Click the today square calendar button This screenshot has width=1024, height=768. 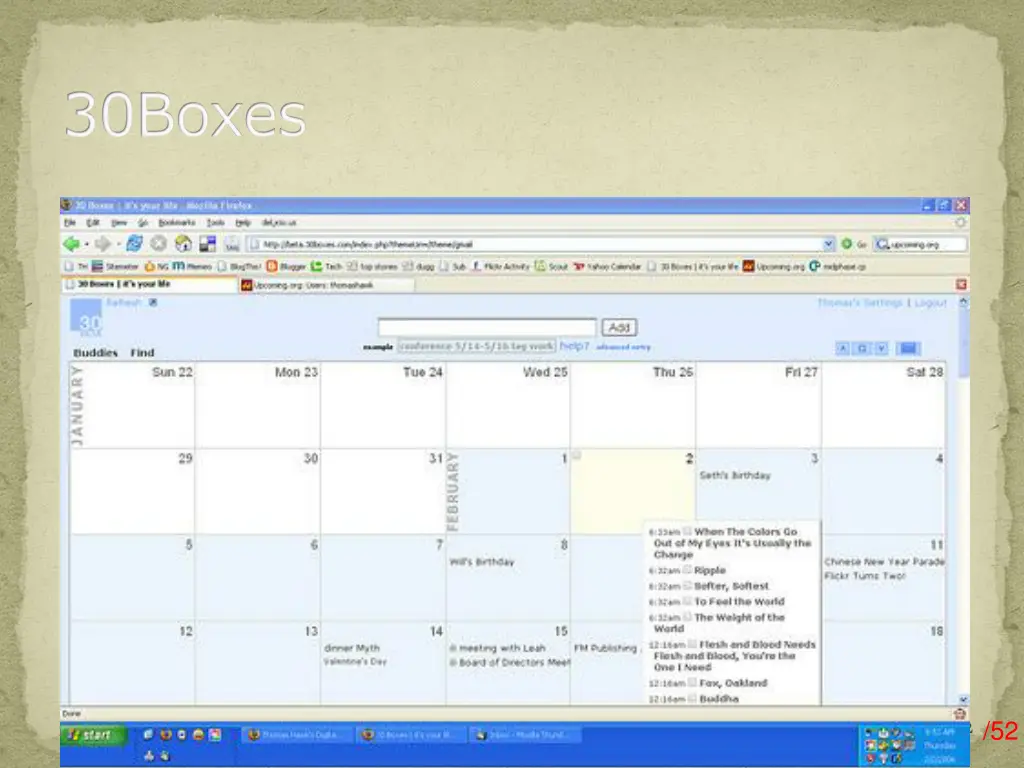862,348
